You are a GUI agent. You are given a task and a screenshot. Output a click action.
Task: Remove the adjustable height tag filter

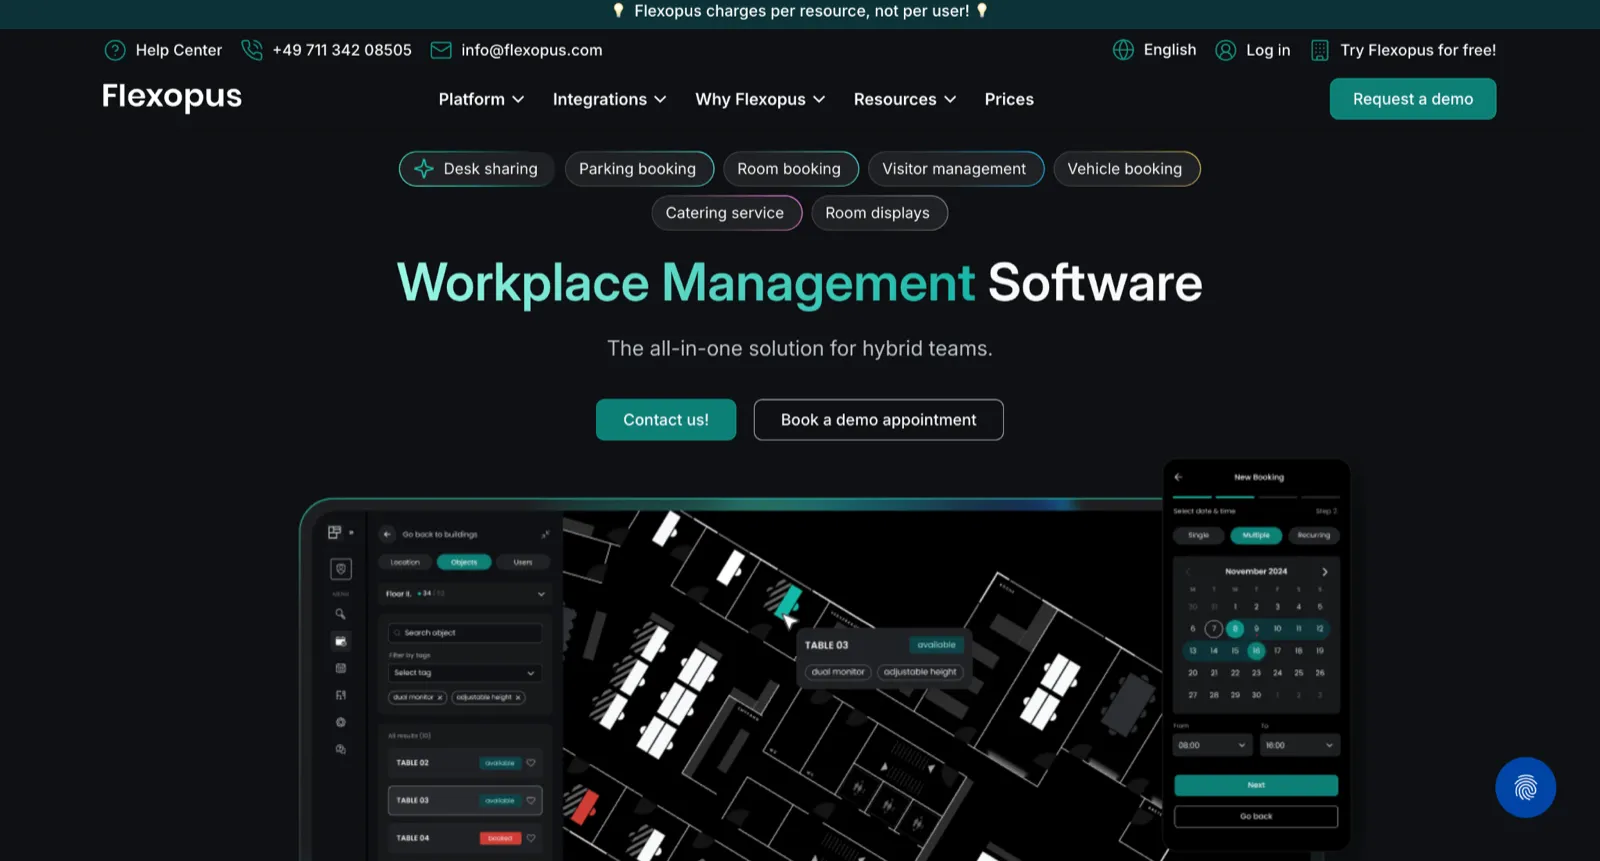pos(518,698)
